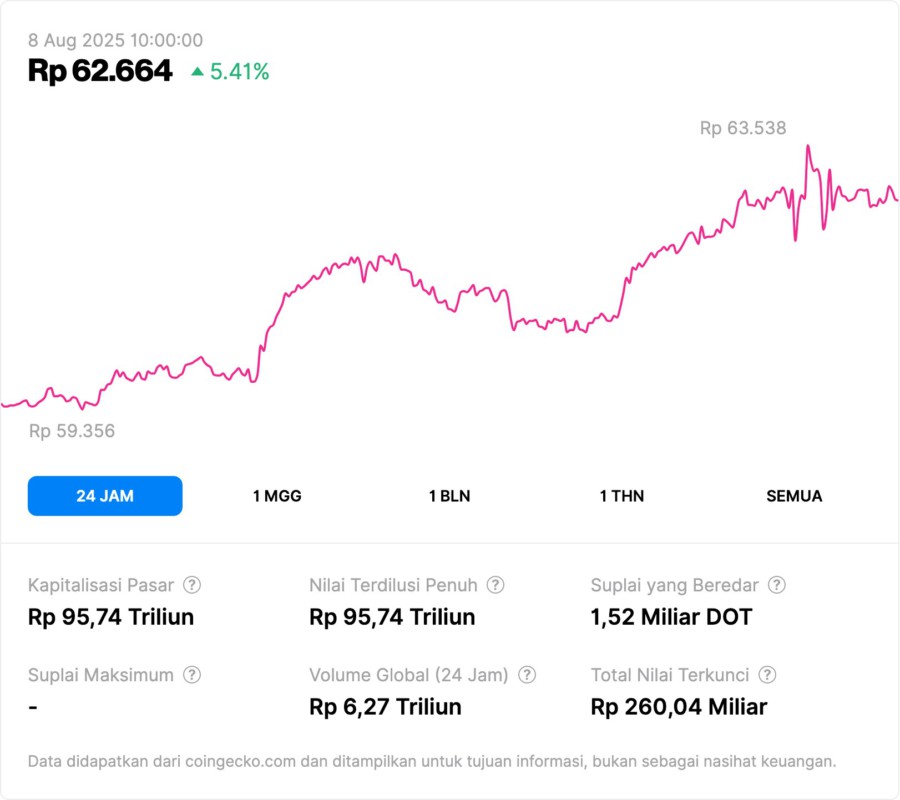Screen dimensions: 900x800
Task: Click the Rp 59.356 low price label
Action: [72, 431]
